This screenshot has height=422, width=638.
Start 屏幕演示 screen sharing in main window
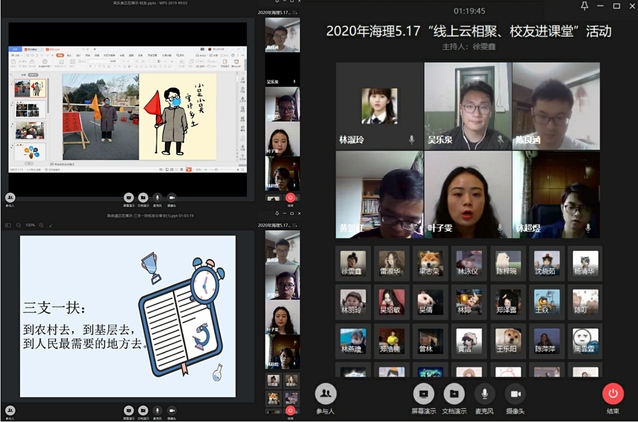pos(424,394)
